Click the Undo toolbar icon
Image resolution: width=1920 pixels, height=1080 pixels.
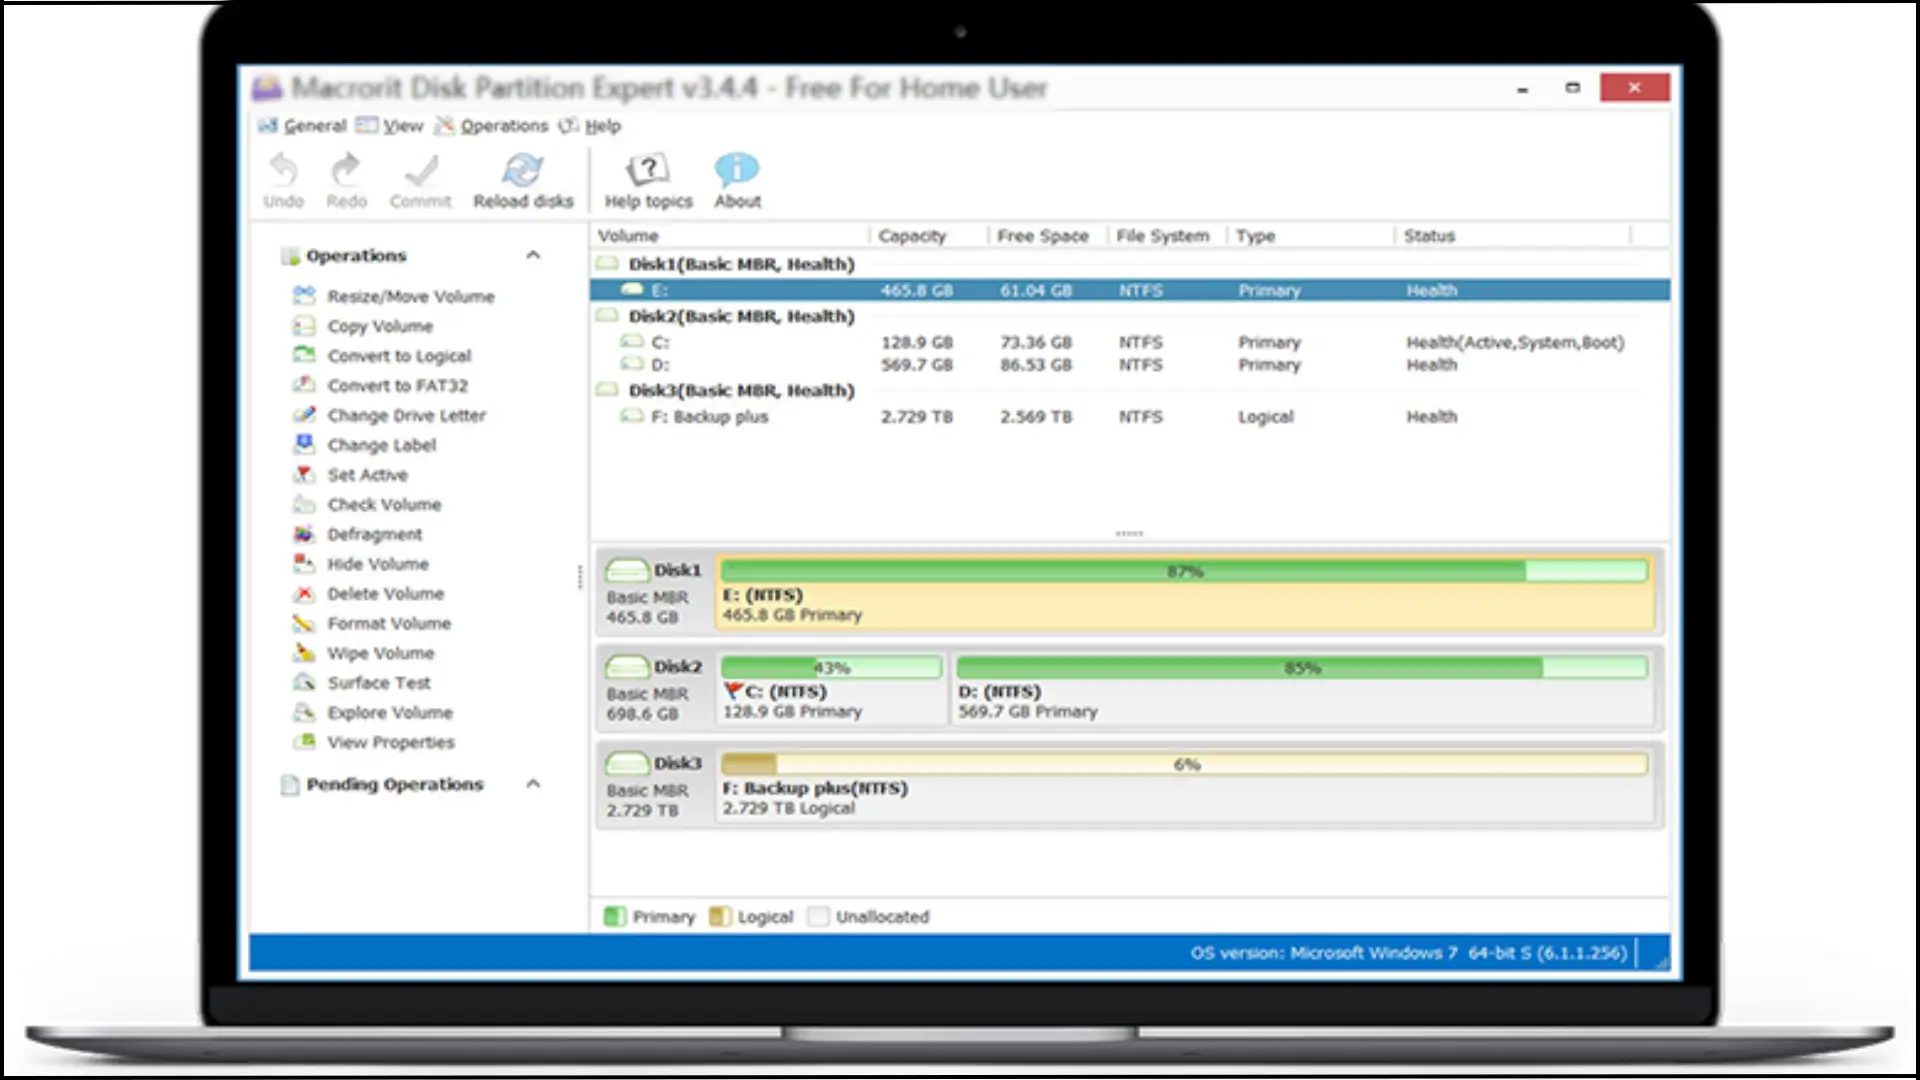(283, 180)
